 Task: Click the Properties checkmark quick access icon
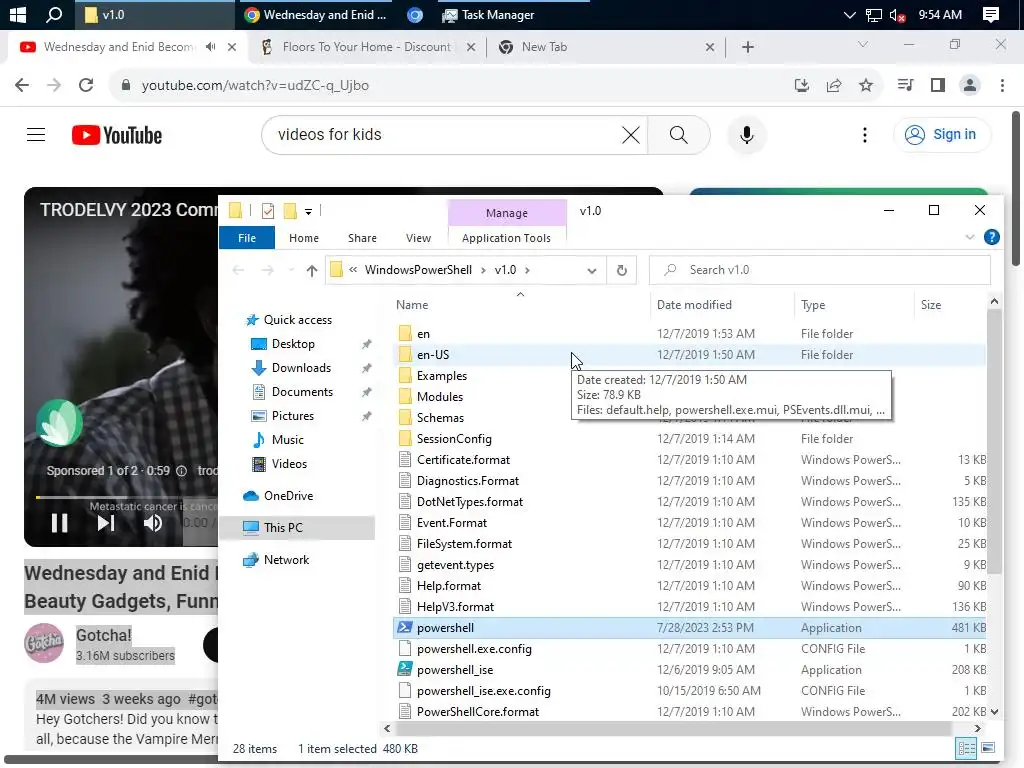[x=268, y=211]
